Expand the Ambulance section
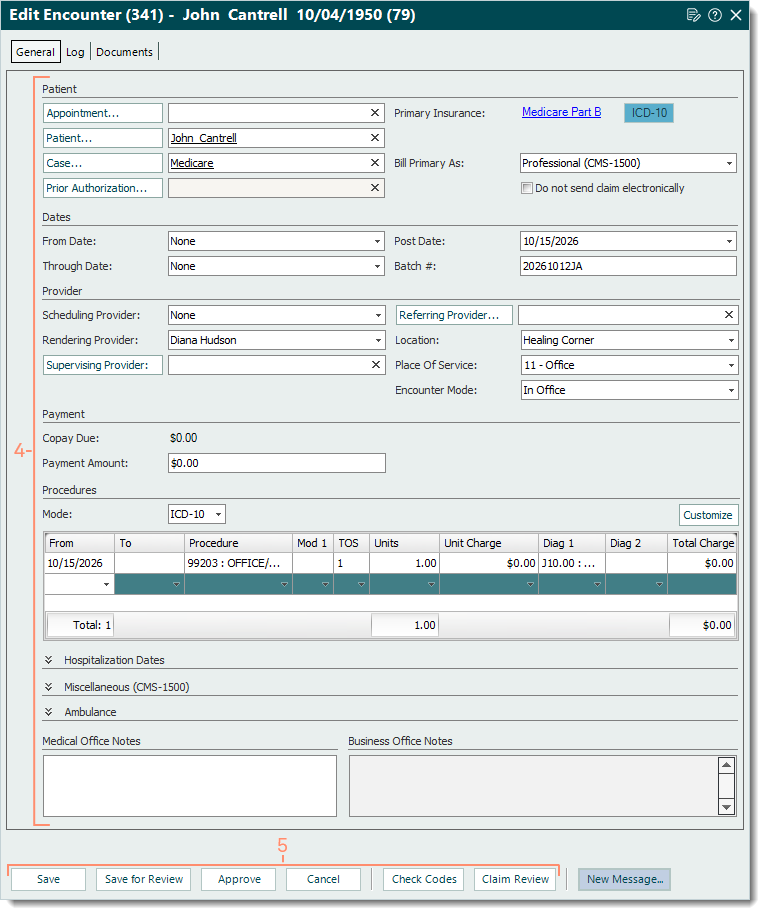 click(49, 712)
